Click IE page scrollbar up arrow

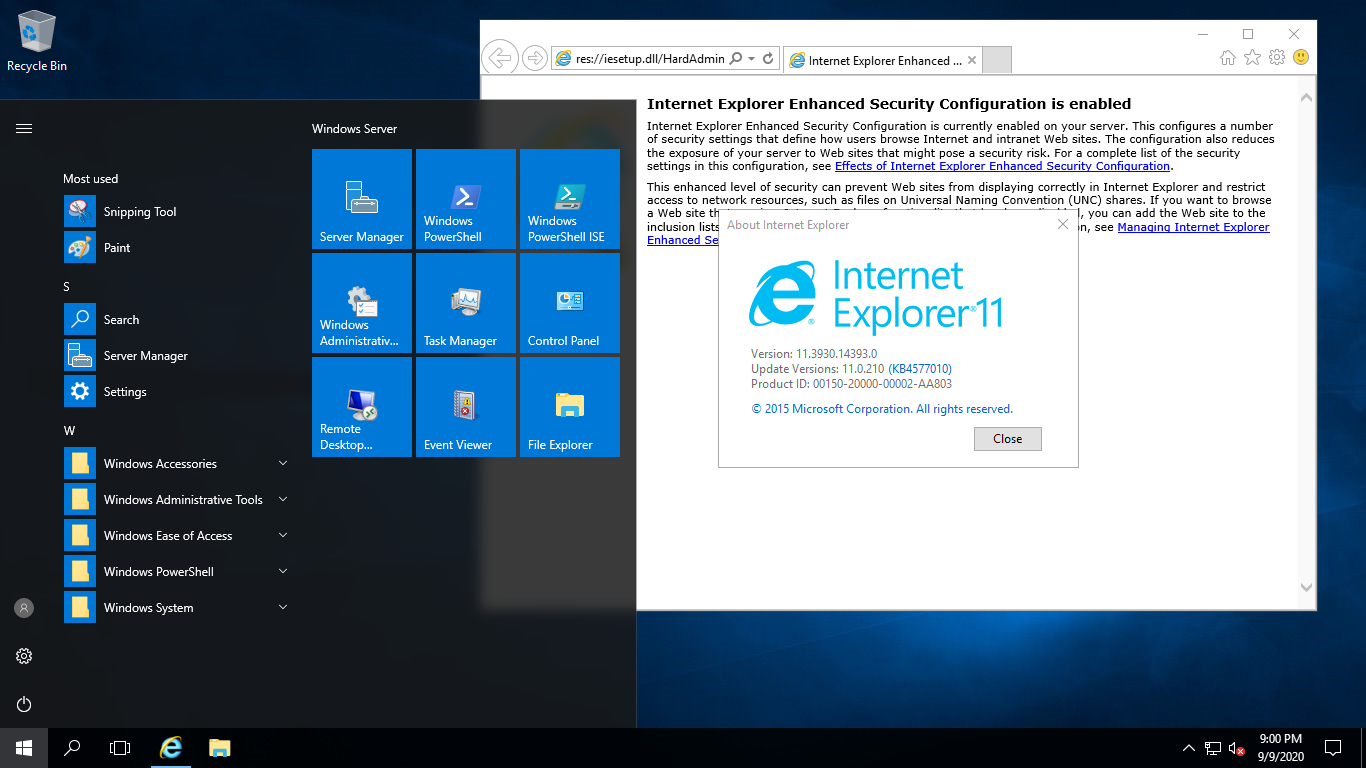tap(1306, 97)
